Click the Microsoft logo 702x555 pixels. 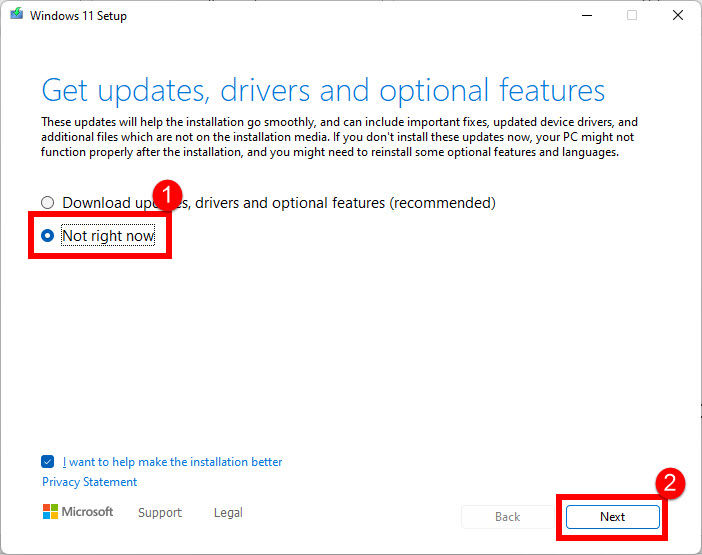point(78,512)
